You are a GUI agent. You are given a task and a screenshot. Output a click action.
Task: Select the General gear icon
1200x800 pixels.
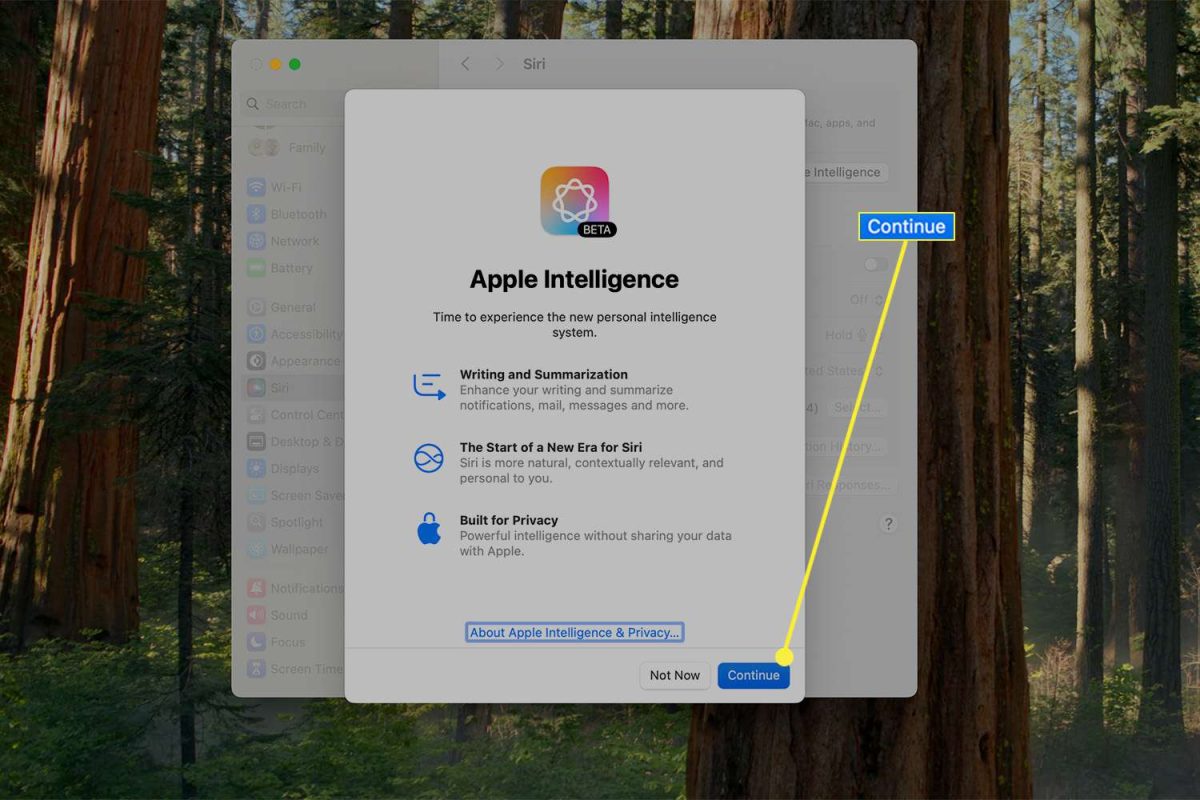pos(256,307)
